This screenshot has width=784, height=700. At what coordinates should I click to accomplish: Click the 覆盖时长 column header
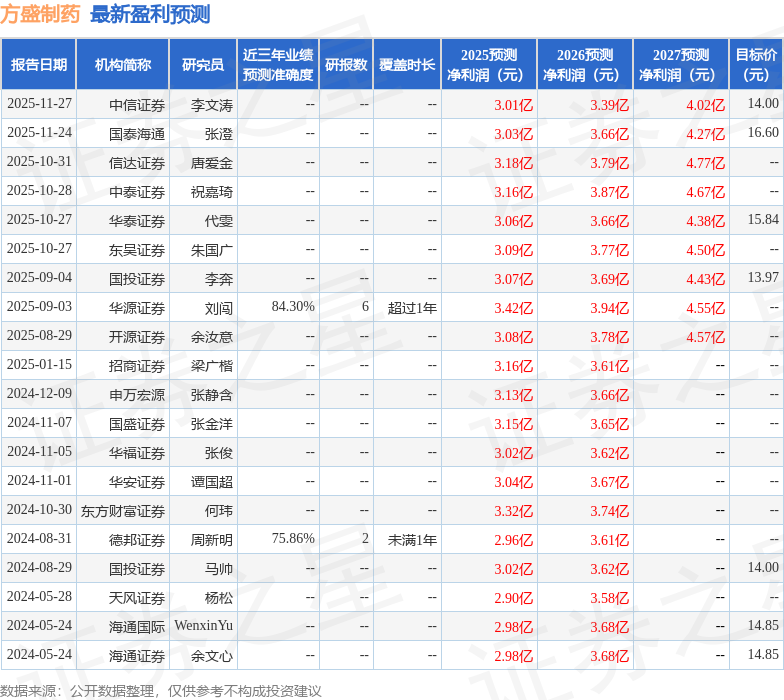tap(407, 64)
